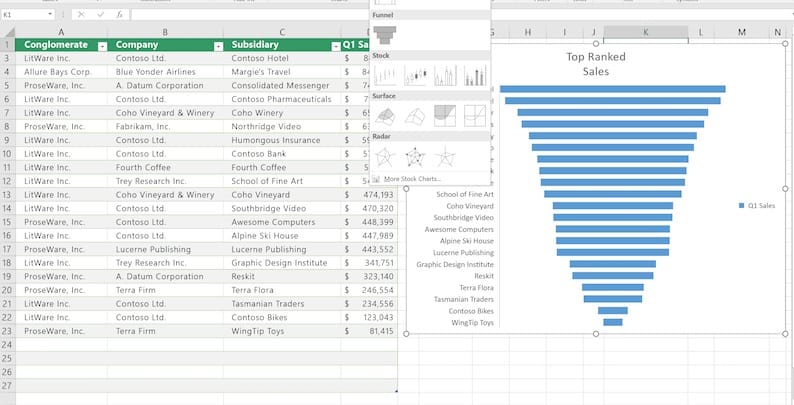The image size is (794, 405).
Task: Open Insert Function fx button
Action: pyautogui.click(x=120, y=15)
